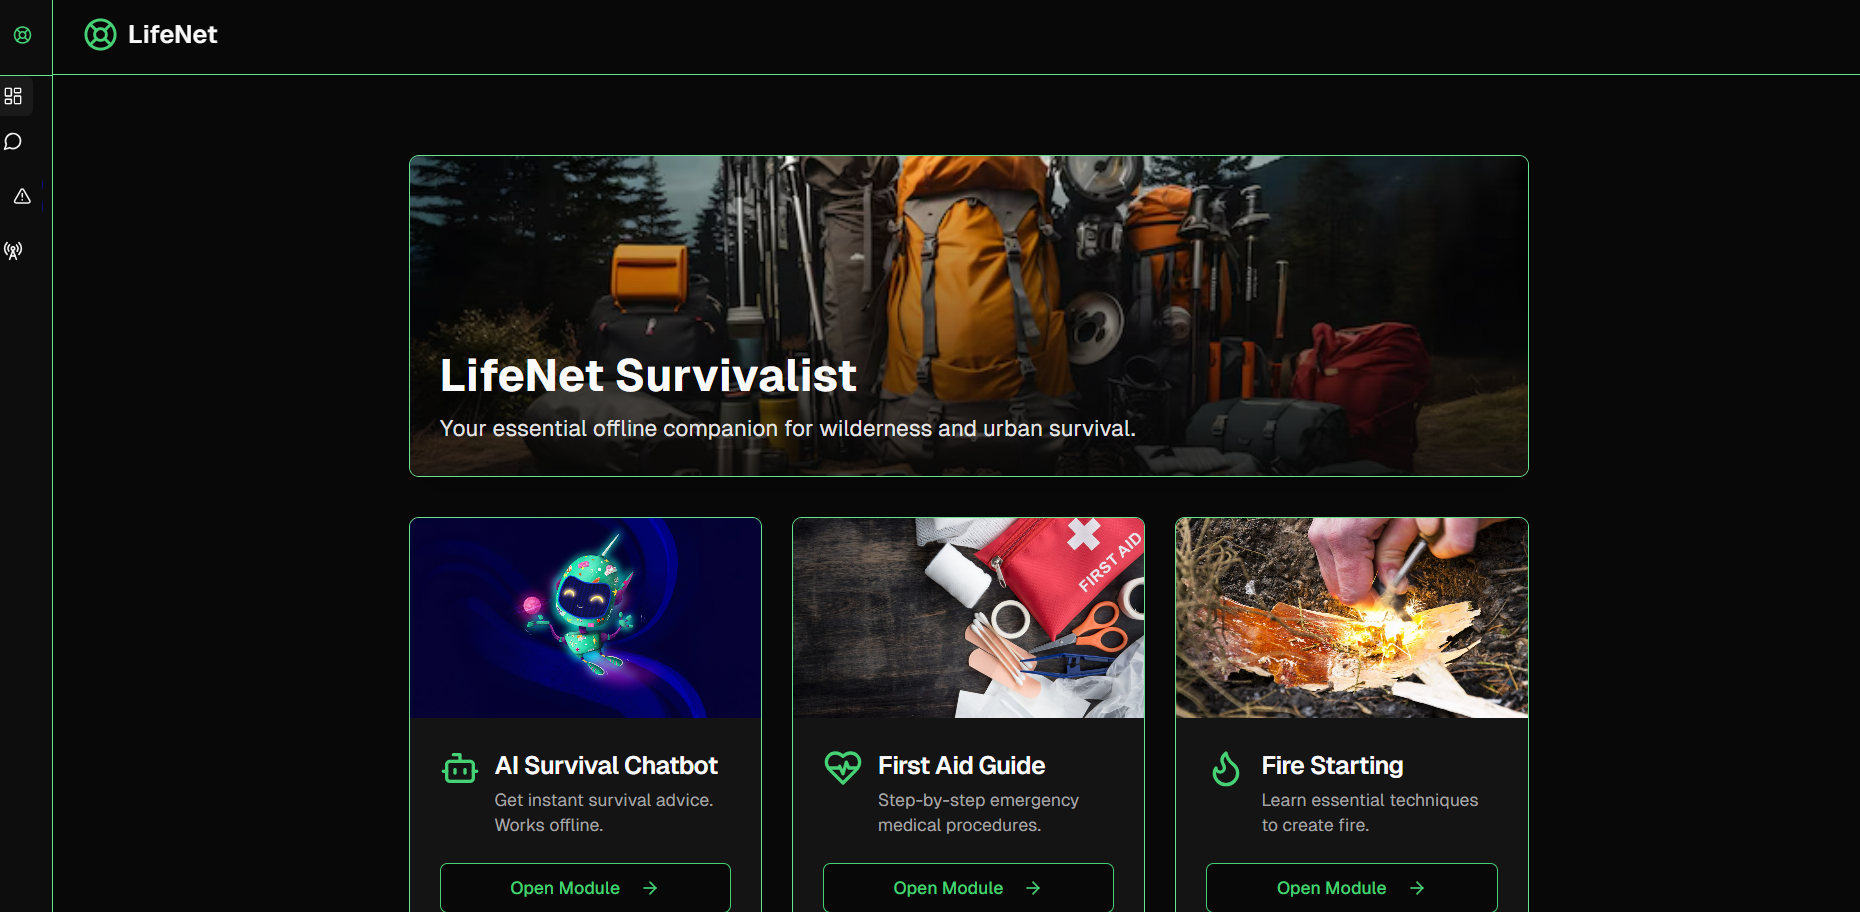Click the flame icon beside Fire Starting
The image size is (1860, 912).
pyautogui.click(x=1226, y=768)
